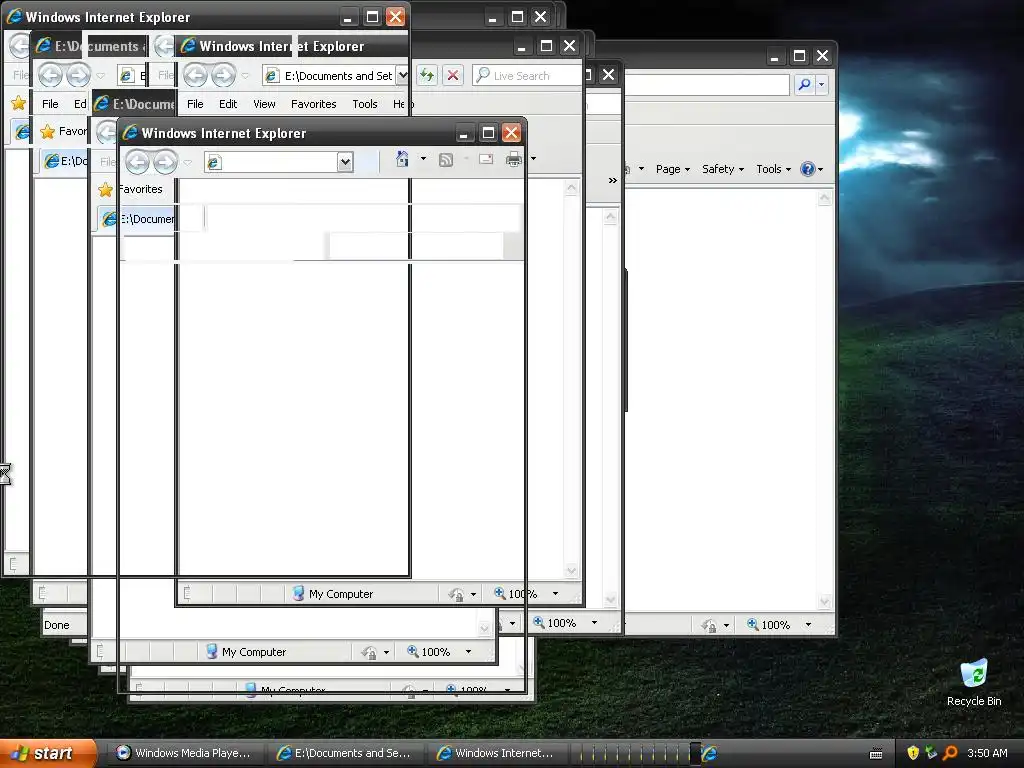This screenshot has height=768, width=1024.
Task: Select the E:\Do tab in the window behind
Action: tap(65, 161)
